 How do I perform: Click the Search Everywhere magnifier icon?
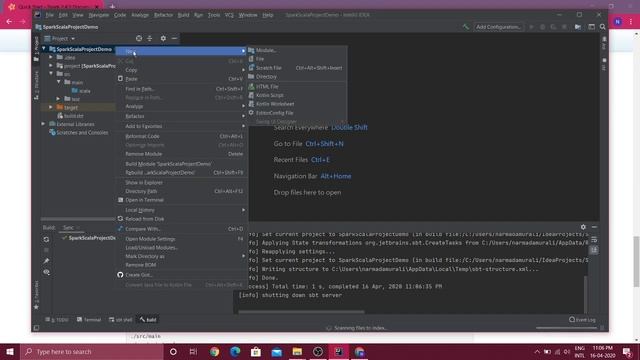pyautogui.click(x=602, y=27)
